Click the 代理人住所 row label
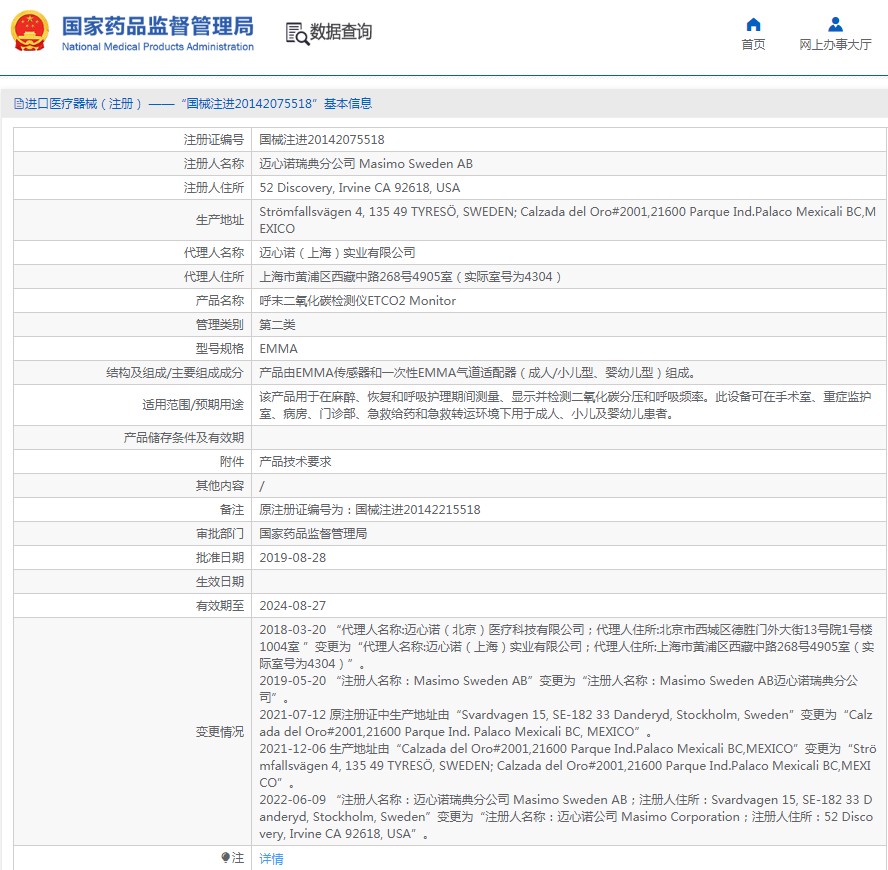This screenshot has height=870, width=888. tap(214, 277)
